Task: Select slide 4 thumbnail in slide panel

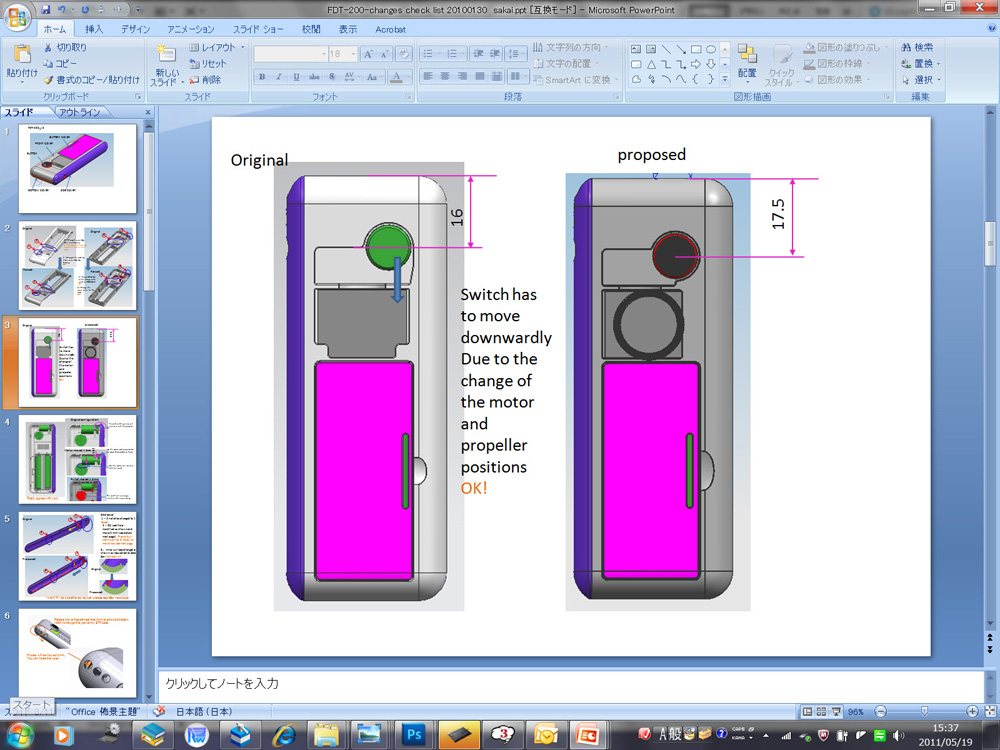Action: (x=78, y=459)
